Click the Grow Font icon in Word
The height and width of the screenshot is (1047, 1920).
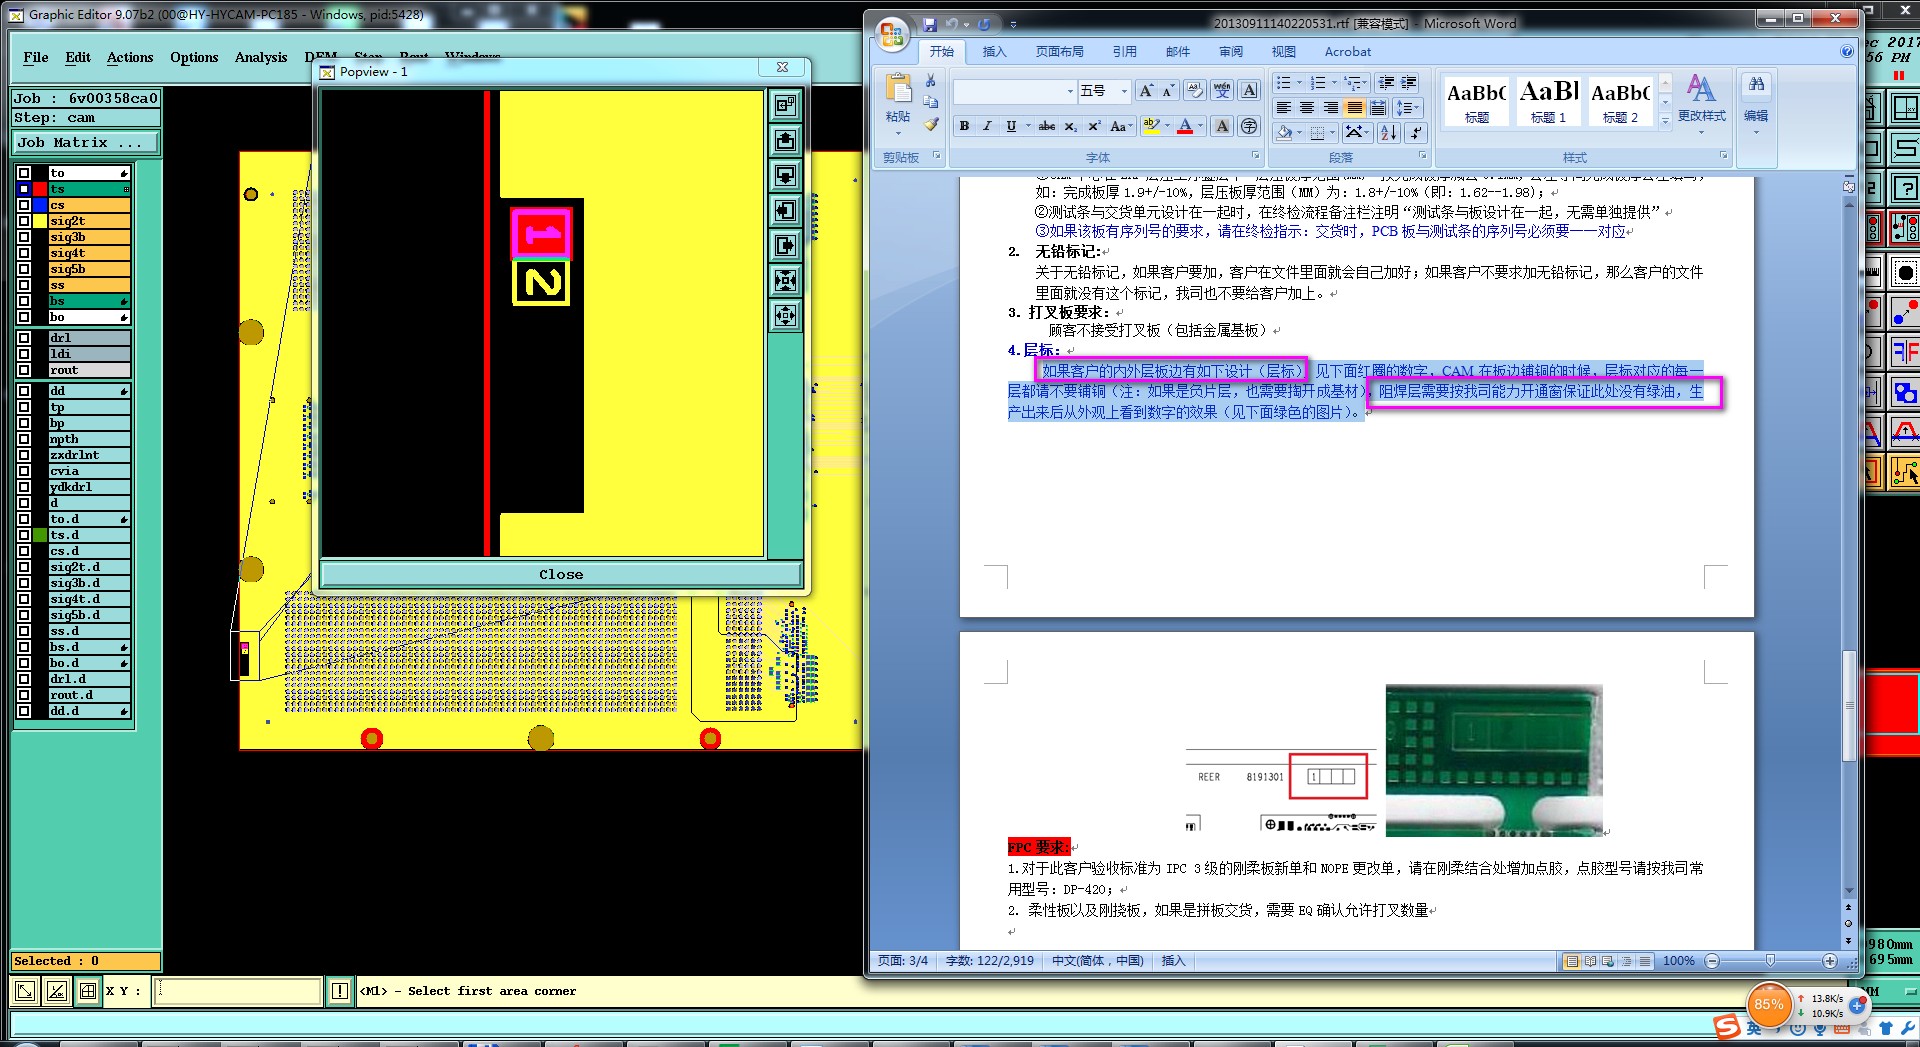click(x=1146, y=91)
